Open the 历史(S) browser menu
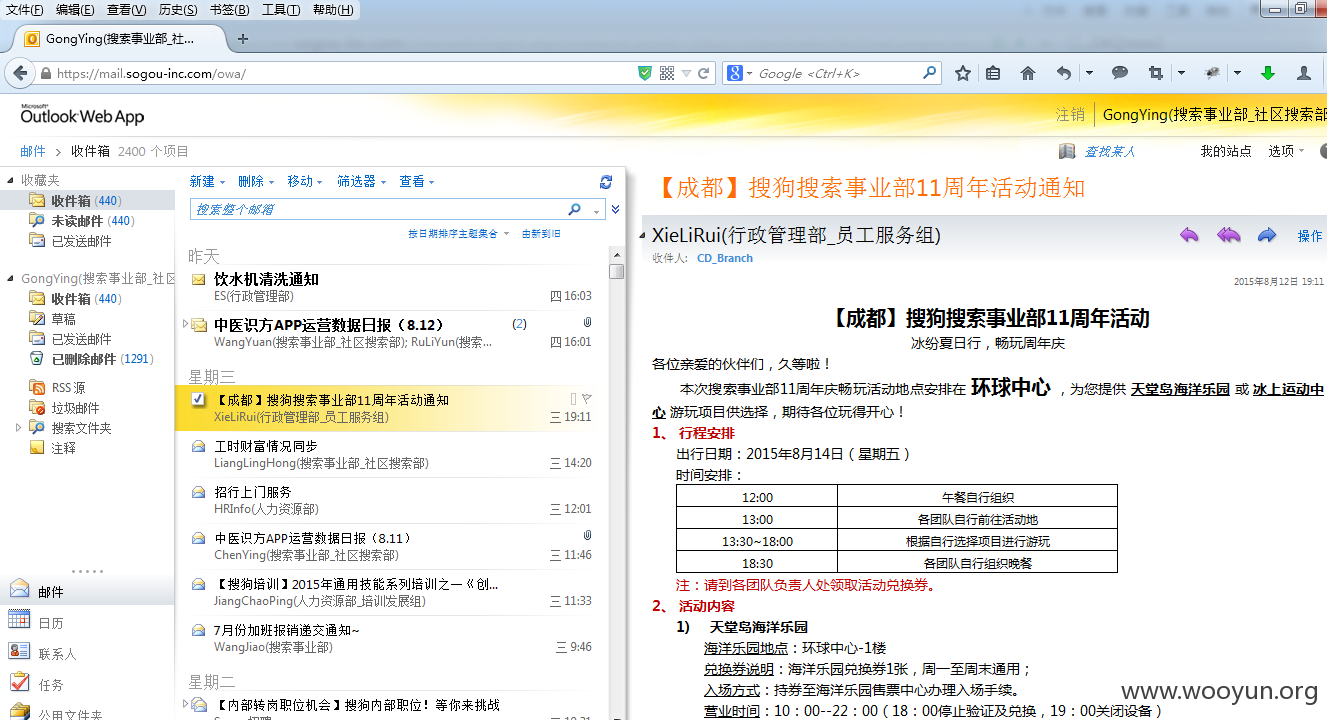This screenshot has width=1327, height=720. pyautogui.click(x=178, y=10)
